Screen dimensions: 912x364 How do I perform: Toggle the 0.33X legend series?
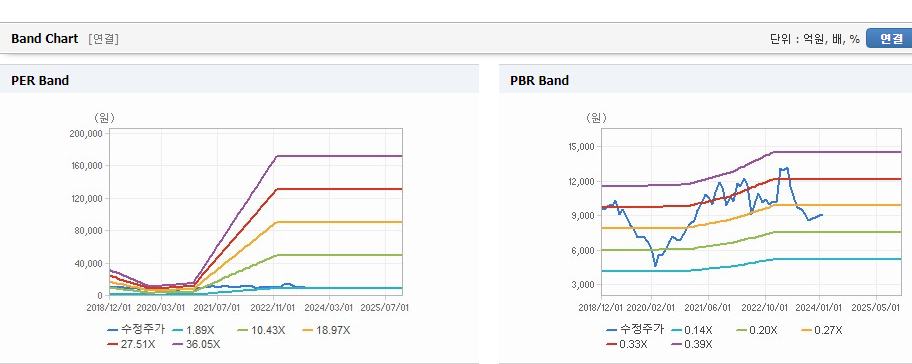[627, 344]
